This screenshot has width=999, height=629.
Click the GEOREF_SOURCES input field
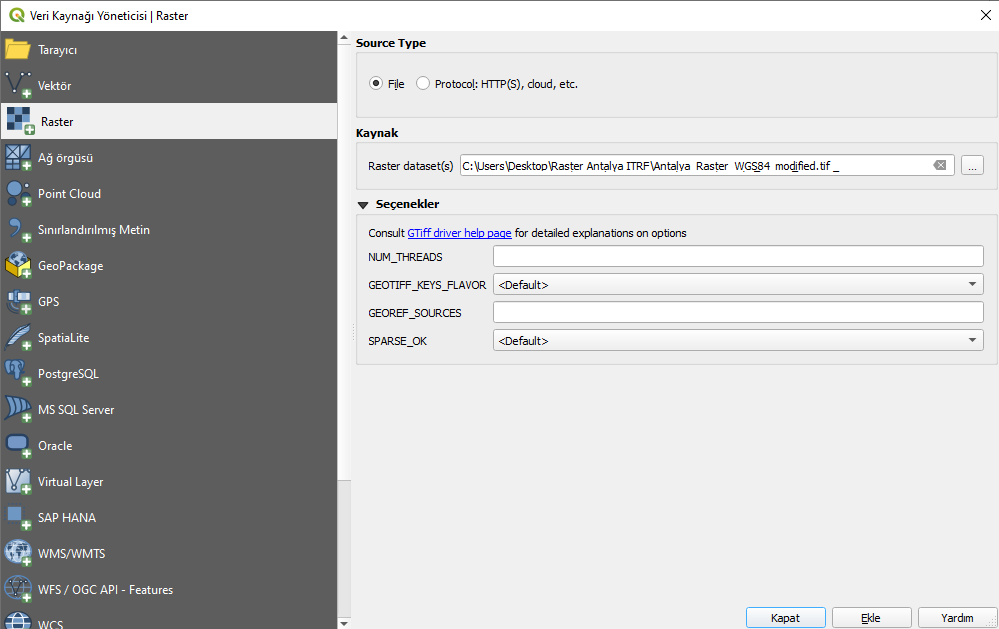(x=738, y=313)
